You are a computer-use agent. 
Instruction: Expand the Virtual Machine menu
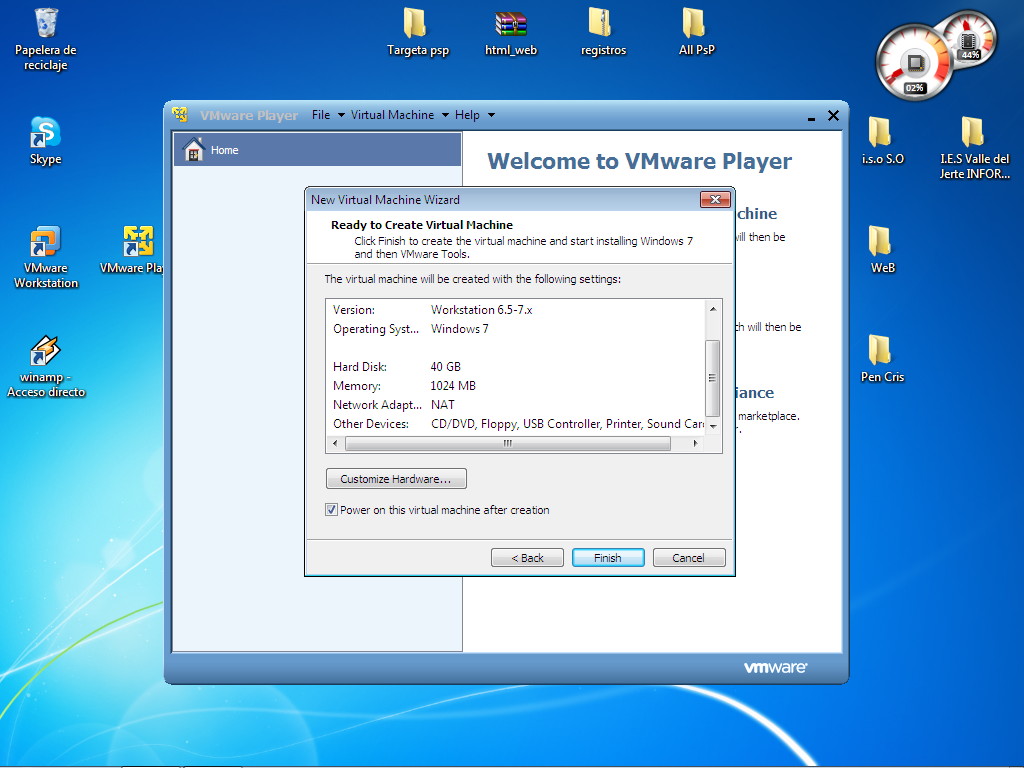399,115
